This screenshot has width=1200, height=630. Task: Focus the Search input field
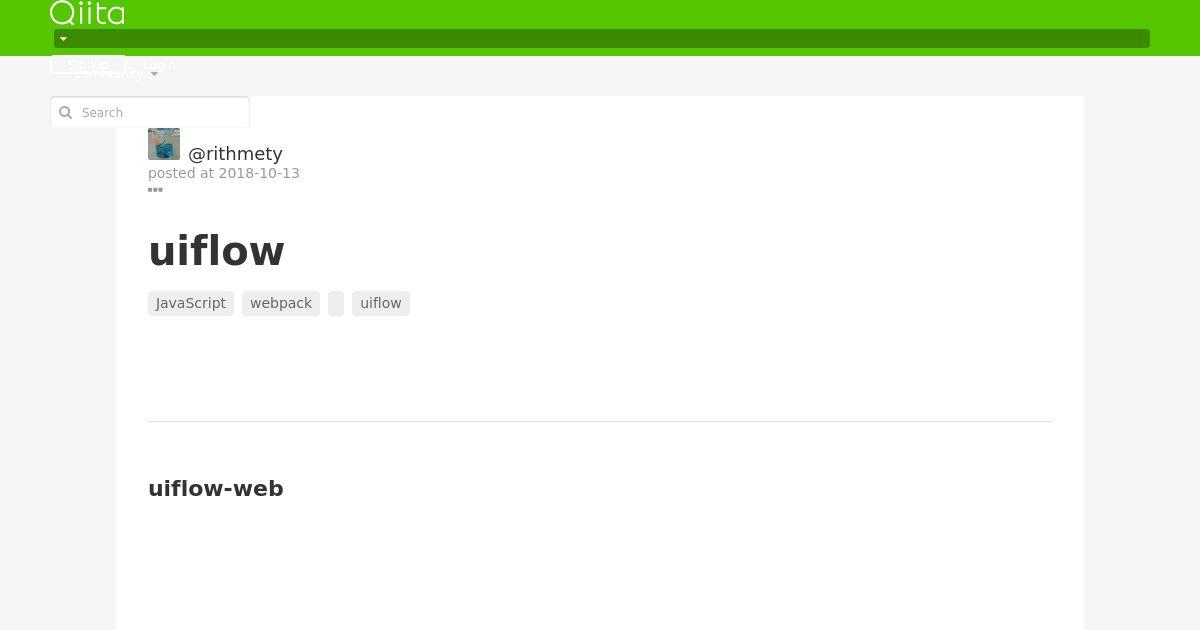pos(150,112)
